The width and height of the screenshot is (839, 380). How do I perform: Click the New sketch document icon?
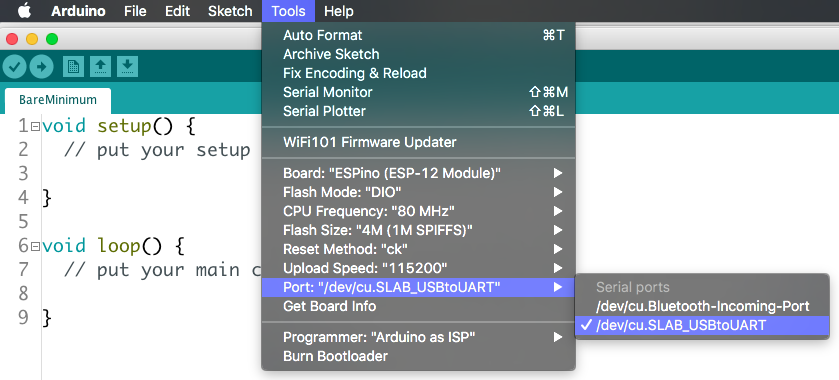(73, 66)
